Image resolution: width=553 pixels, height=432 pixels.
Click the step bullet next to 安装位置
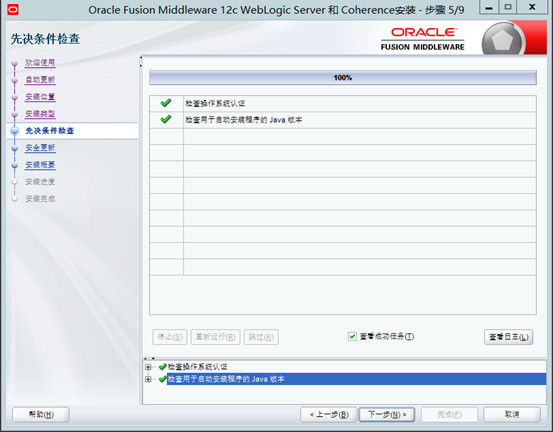pyautogui.click(x=14, y=97)
